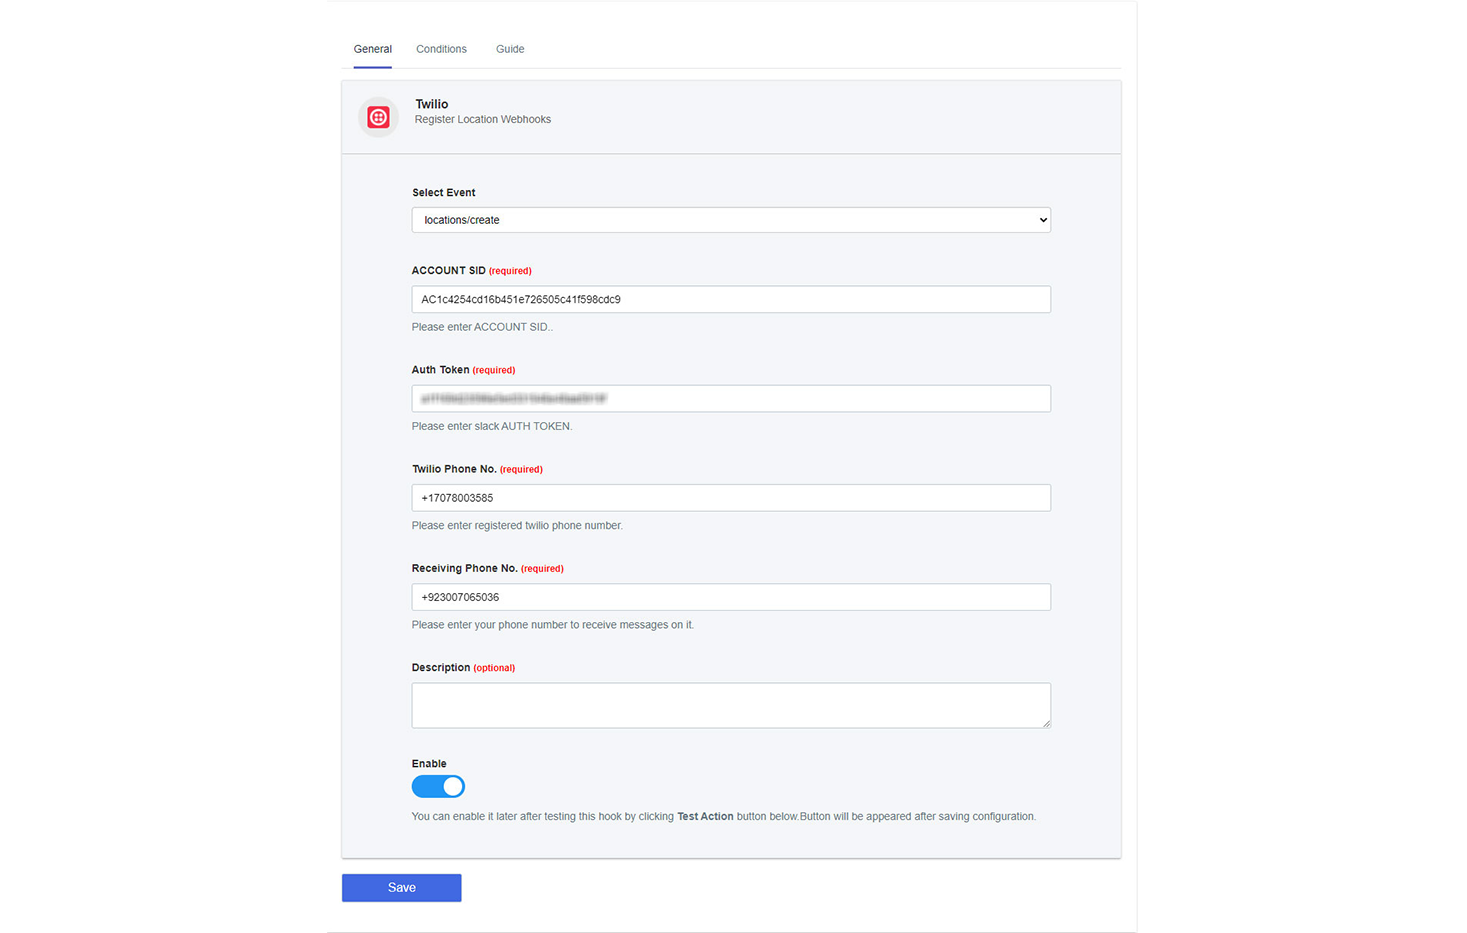This screenshot has height=933, width=1467.
Task: Click the dropdown arrow beside locations/create
Action: tap(1043, 220)
